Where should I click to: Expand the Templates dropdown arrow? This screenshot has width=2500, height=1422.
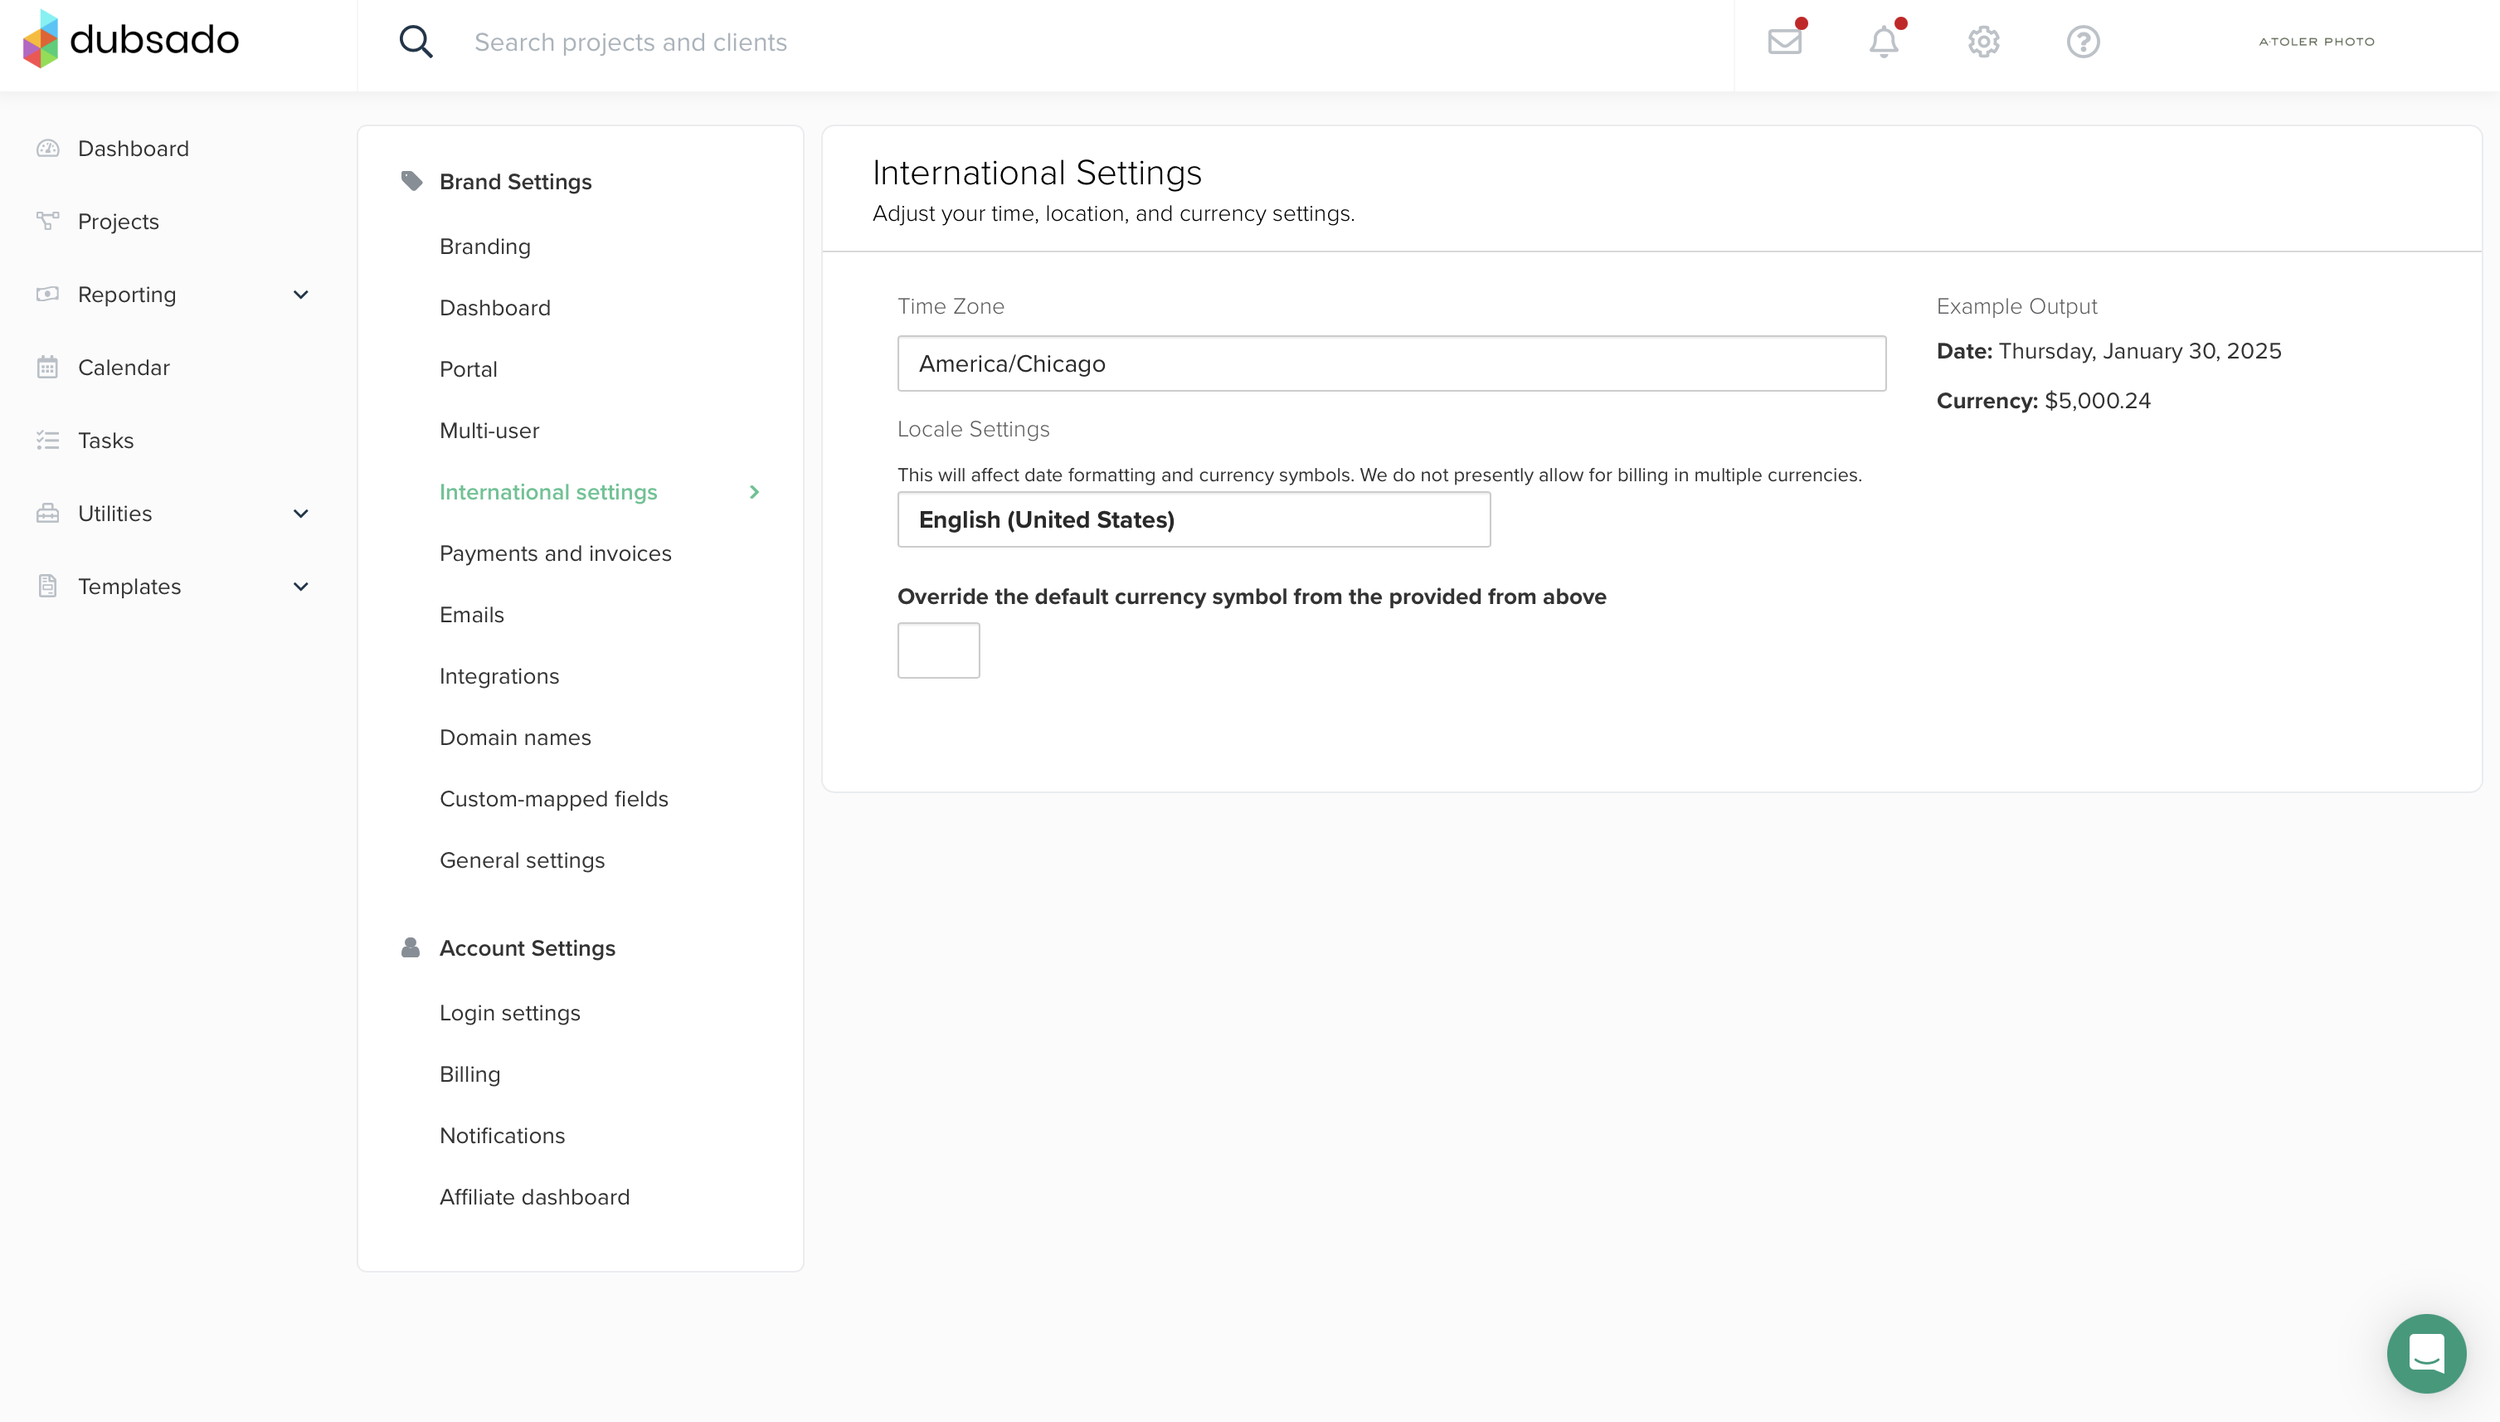(300, 586)
